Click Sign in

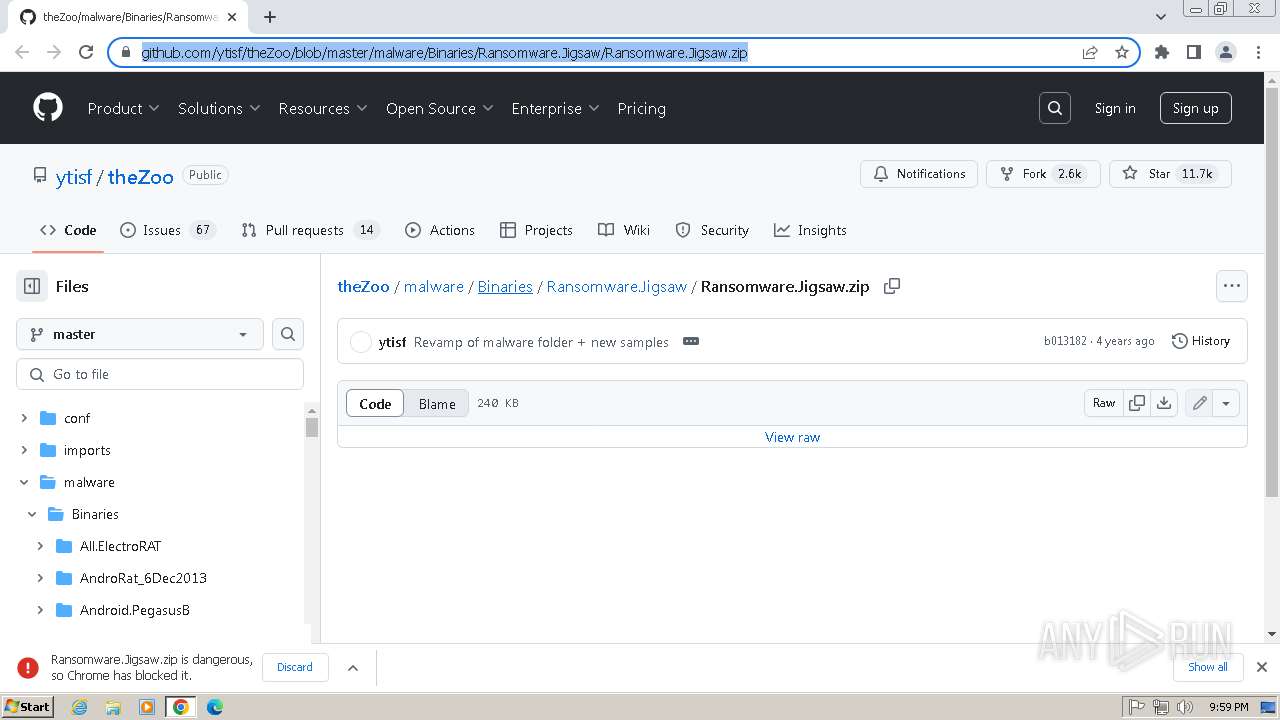pyautogui.click(x=1115, y=108)
